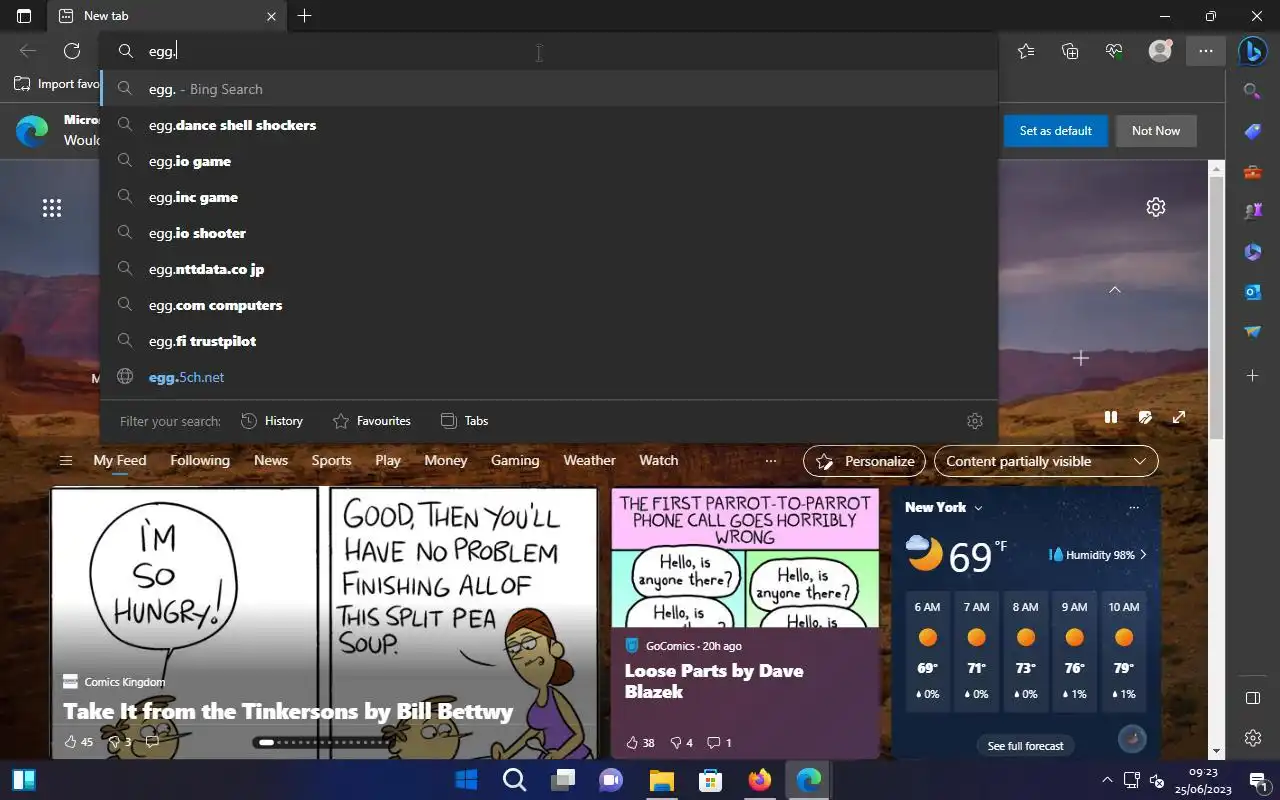Viewport: 1280px width, 800px height.
Task: Dismiss prompt with Not Now
Action: 1156,131
